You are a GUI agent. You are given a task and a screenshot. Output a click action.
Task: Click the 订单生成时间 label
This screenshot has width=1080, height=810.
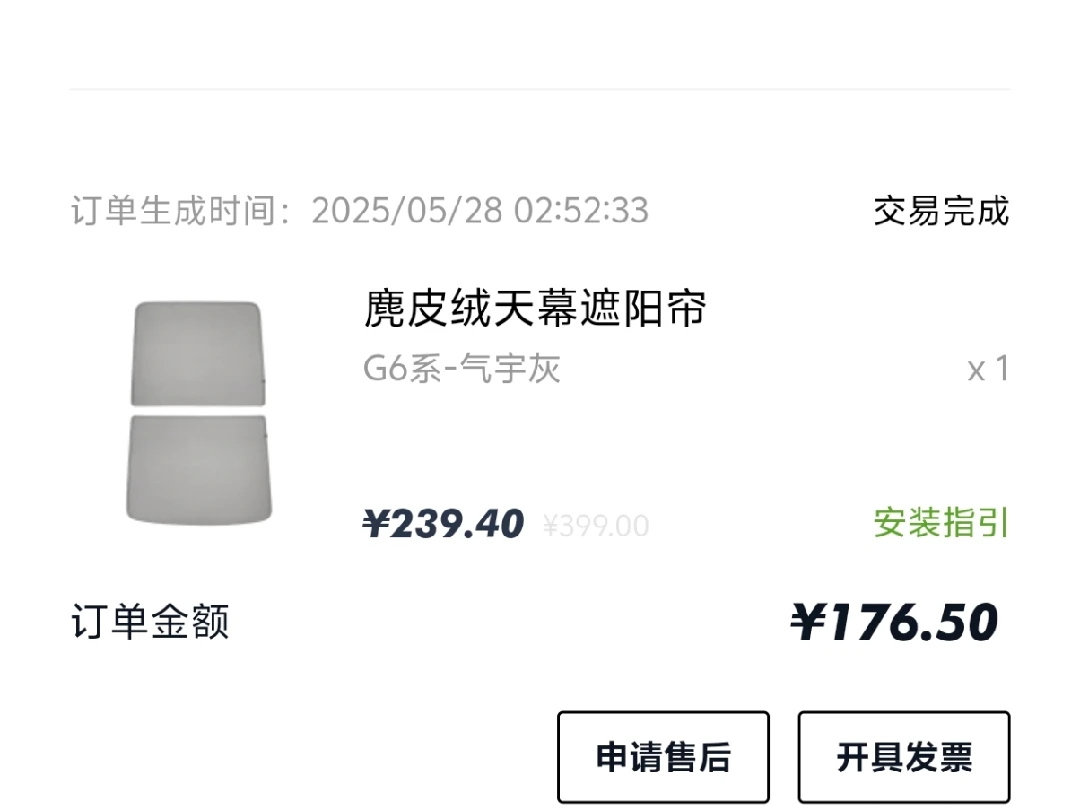[x=175, y=211]
